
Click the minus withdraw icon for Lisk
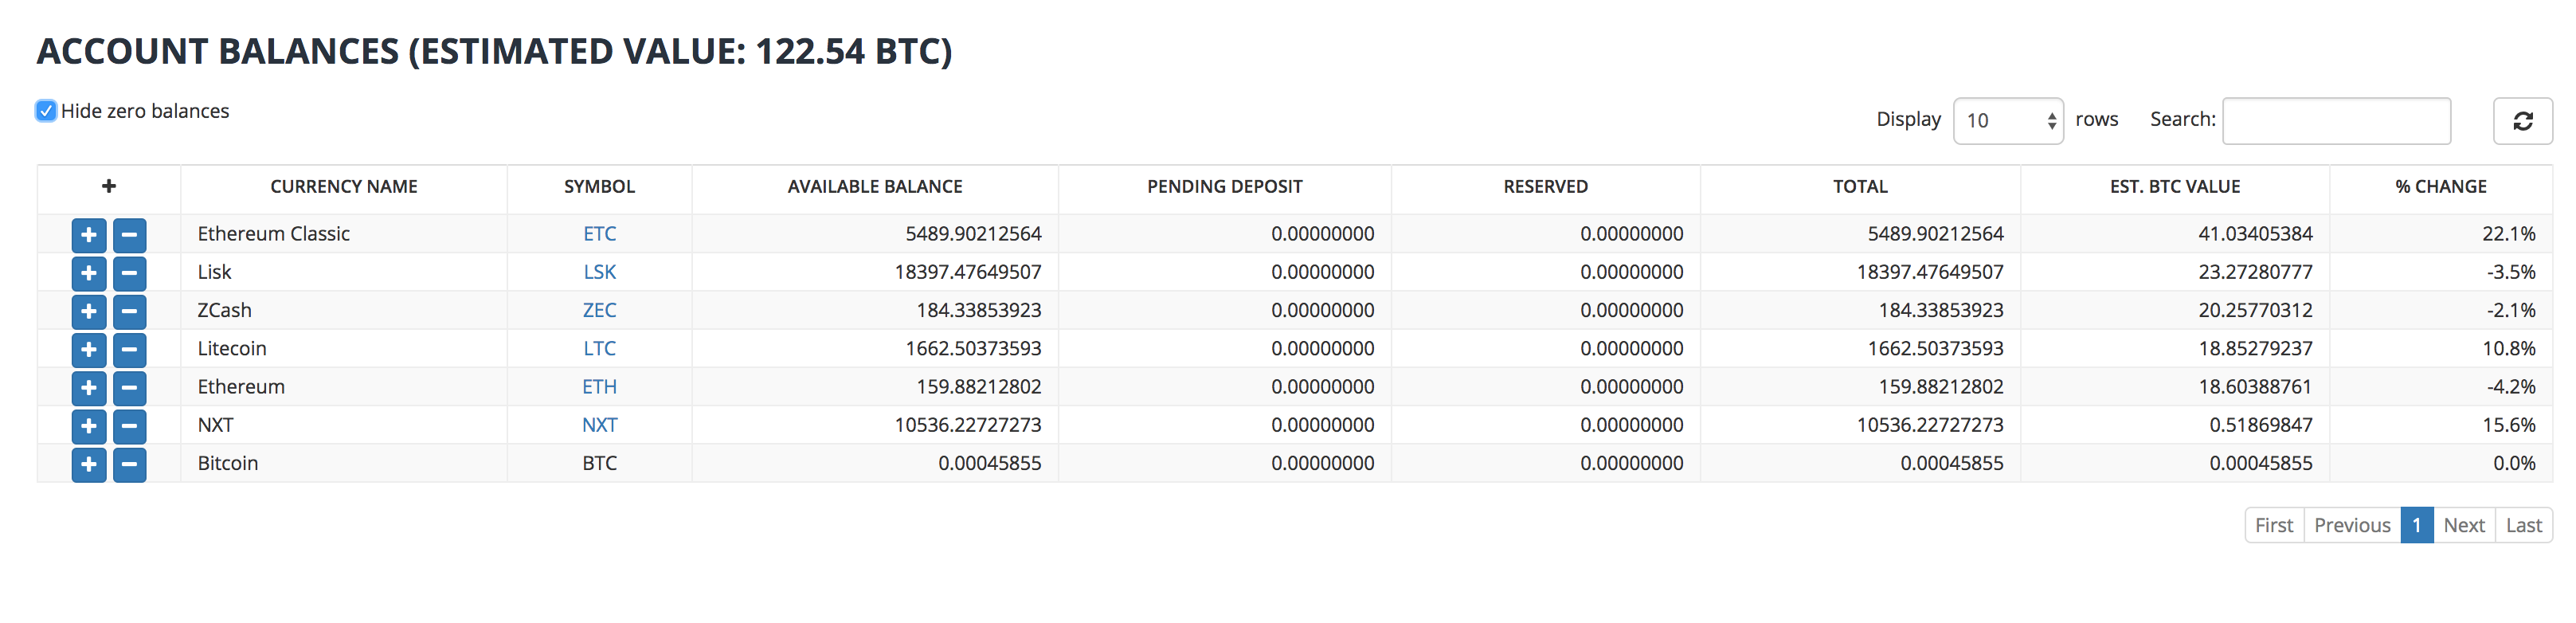point(129,273)
